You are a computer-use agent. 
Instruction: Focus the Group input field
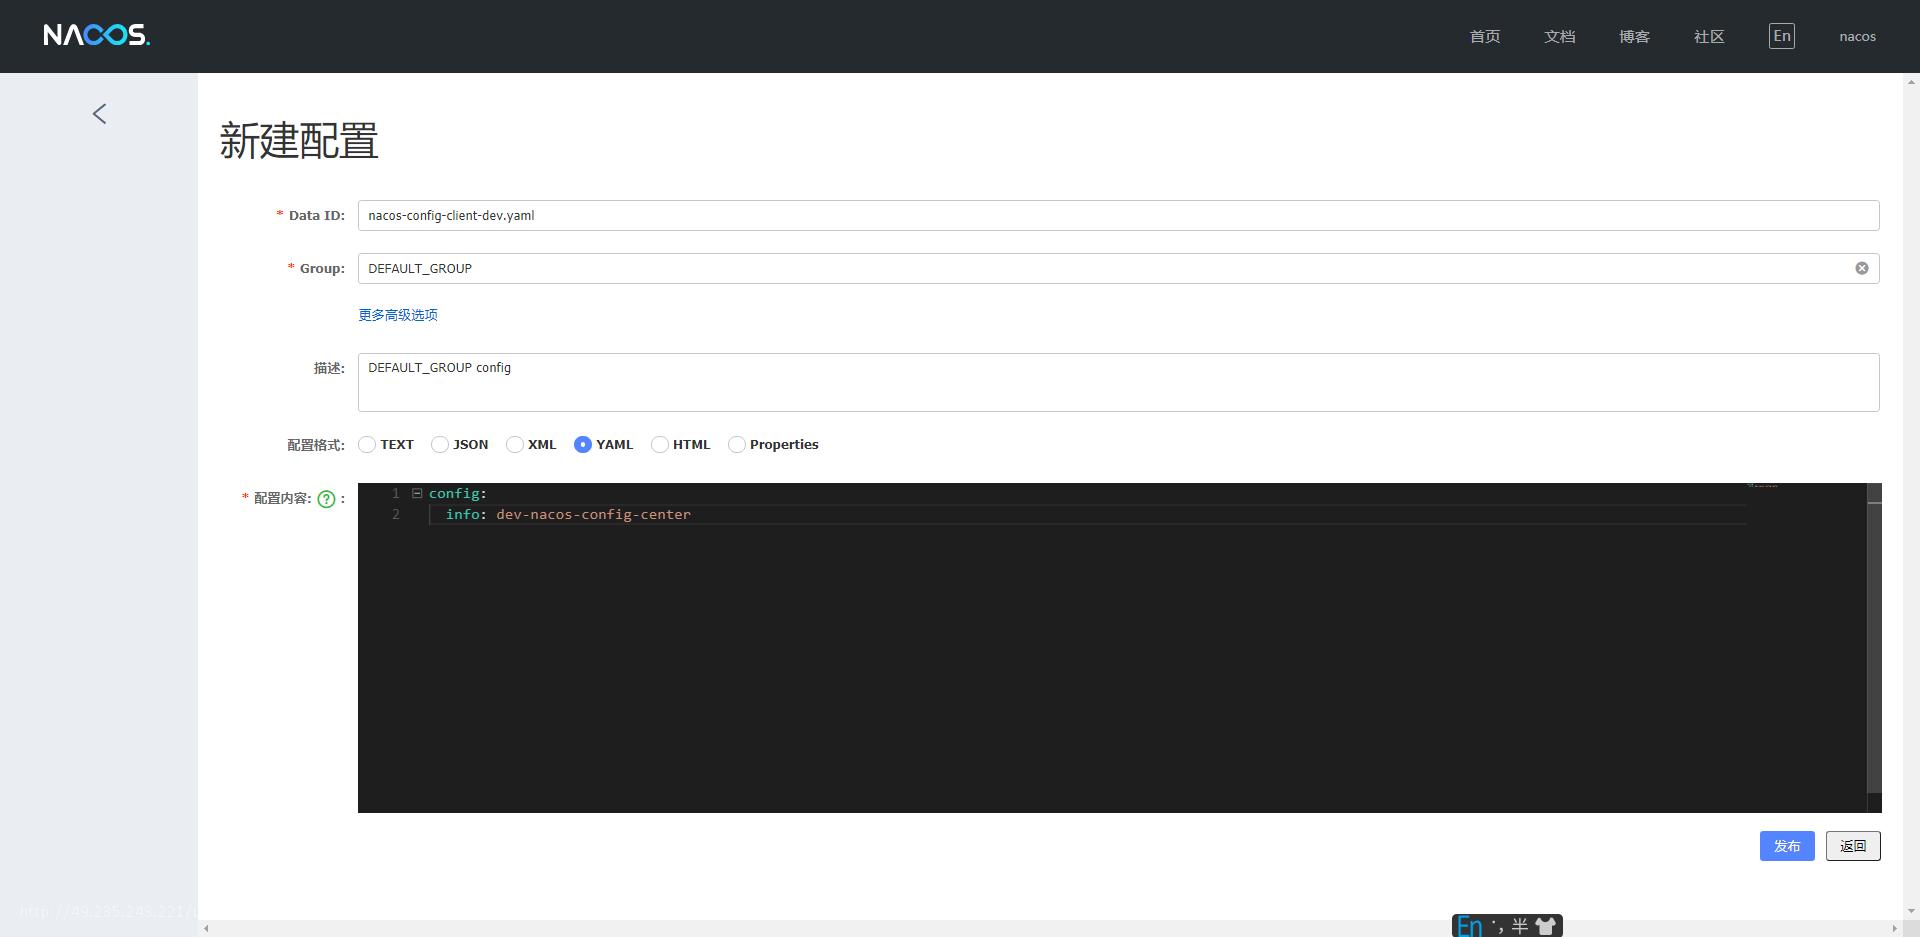pyautogui.click(x=1119, y=268)
